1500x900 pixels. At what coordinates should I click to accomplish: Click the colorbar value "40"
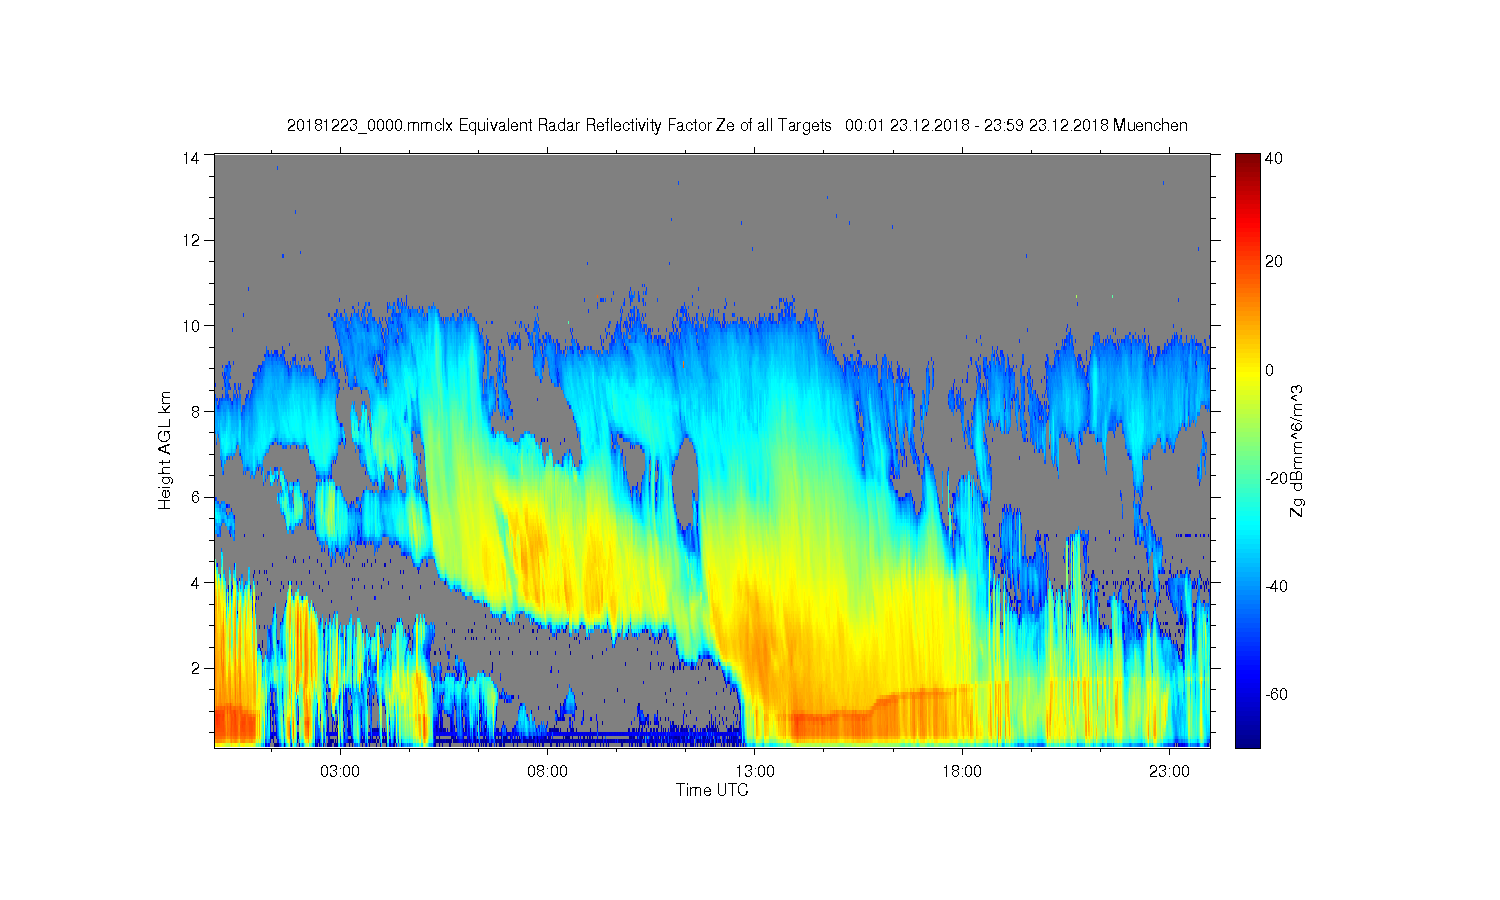click(x=1274, y=158)
